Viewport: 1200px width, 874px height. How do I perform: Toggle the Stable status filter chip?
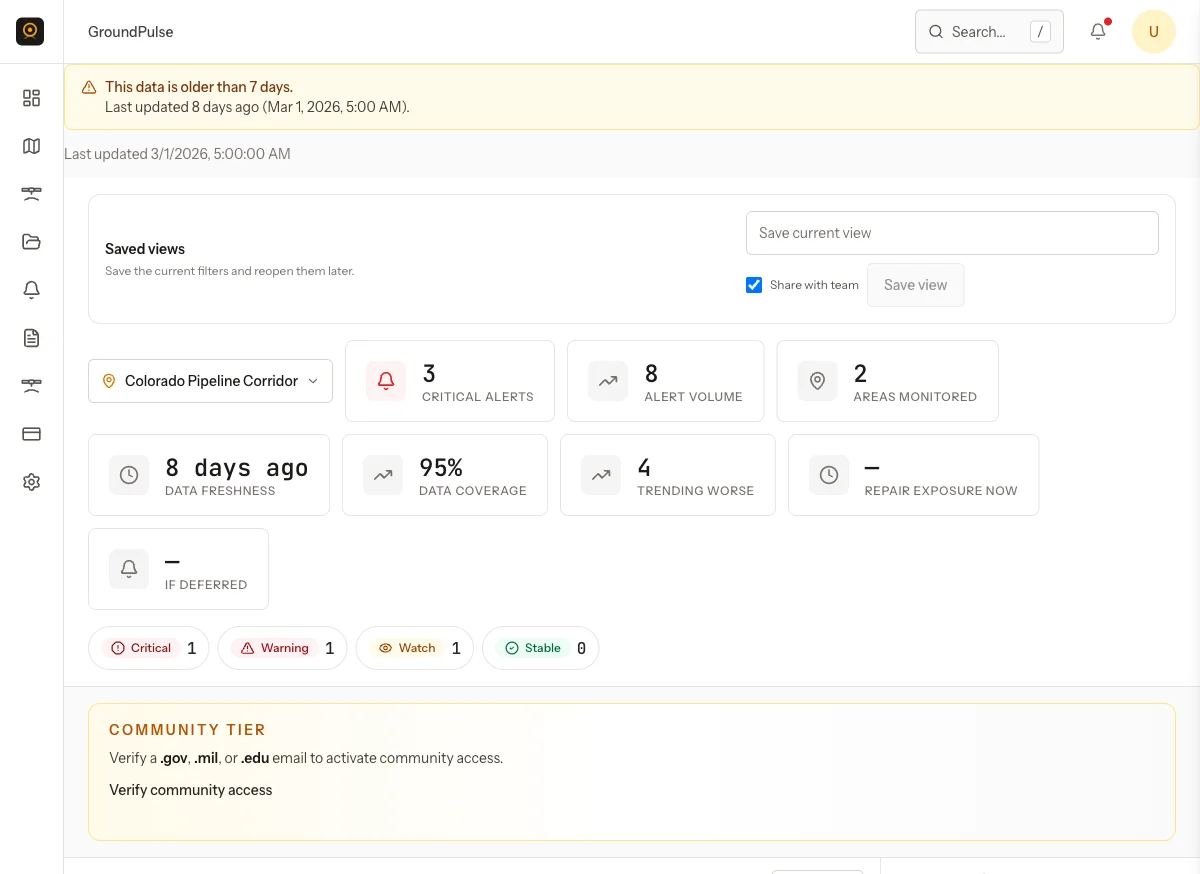click(x=540, y=648)
